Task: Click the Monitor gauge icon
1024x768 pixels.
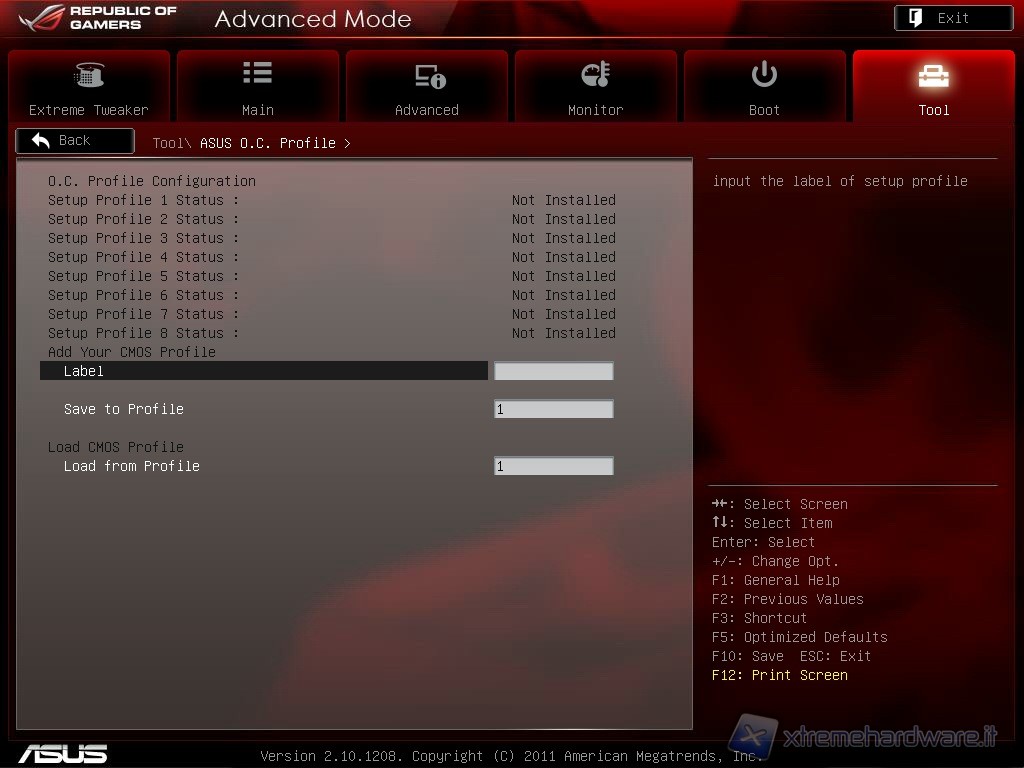Action: (x=595, y=75)
